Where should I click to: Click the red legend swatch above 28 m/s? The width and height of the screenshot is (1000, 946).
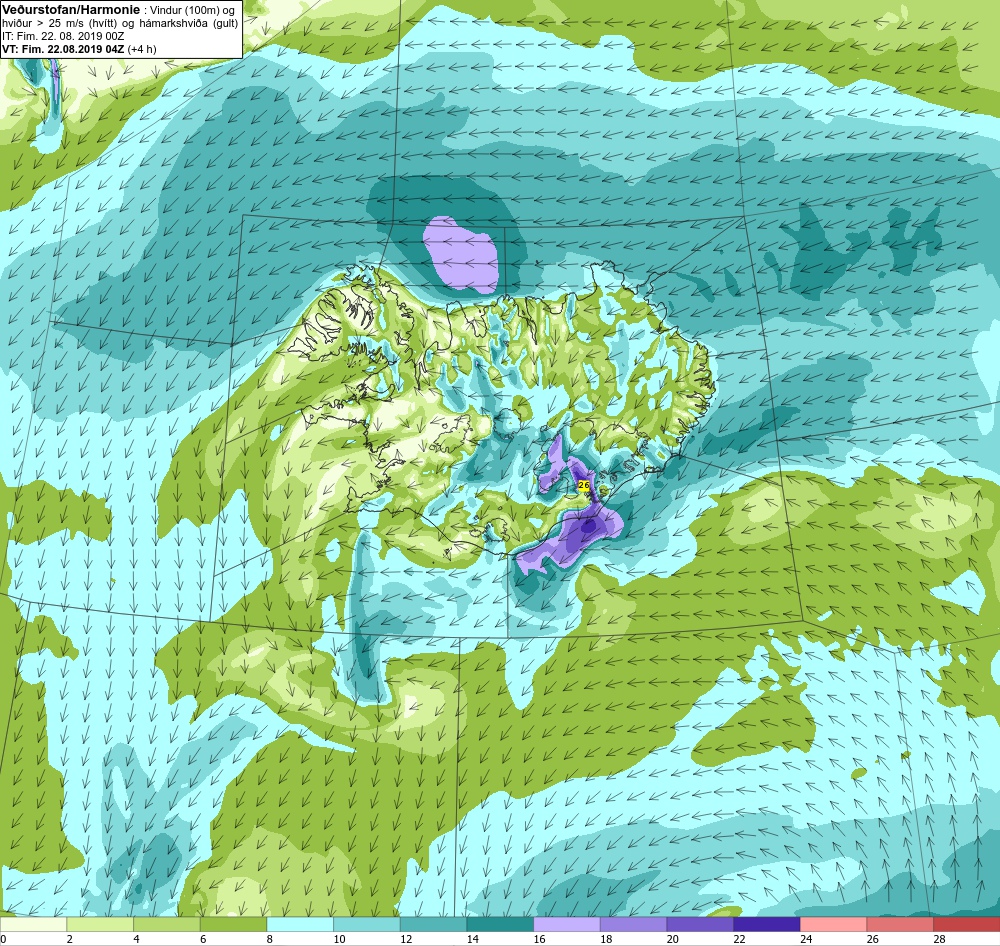pos(966,924)
